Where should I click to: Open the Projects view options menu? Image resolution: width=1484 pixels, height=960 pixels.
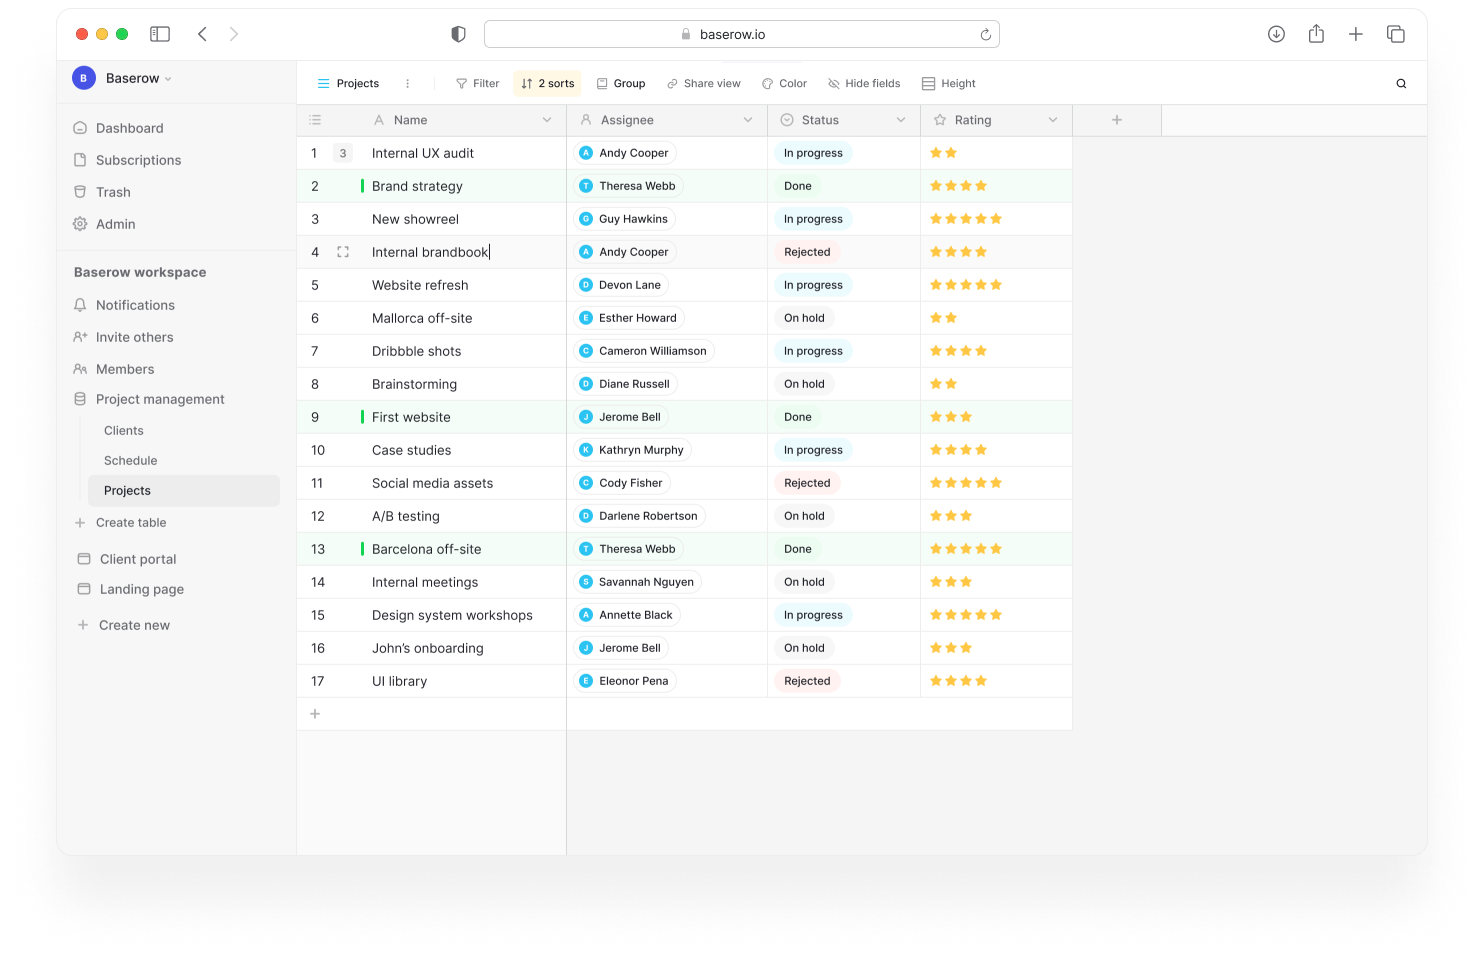pyautogui.click(x=406, y=83)
